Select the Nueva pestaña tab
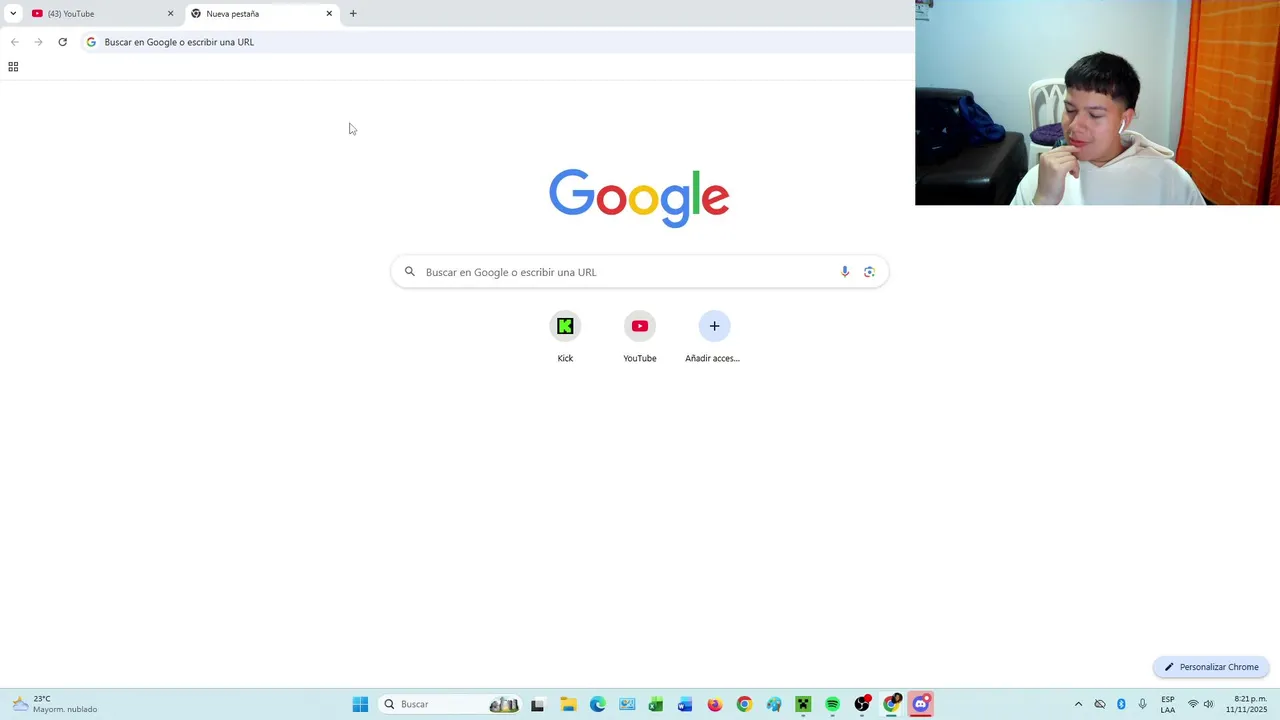The image size is (1280, 720). [x=262, y=14]
